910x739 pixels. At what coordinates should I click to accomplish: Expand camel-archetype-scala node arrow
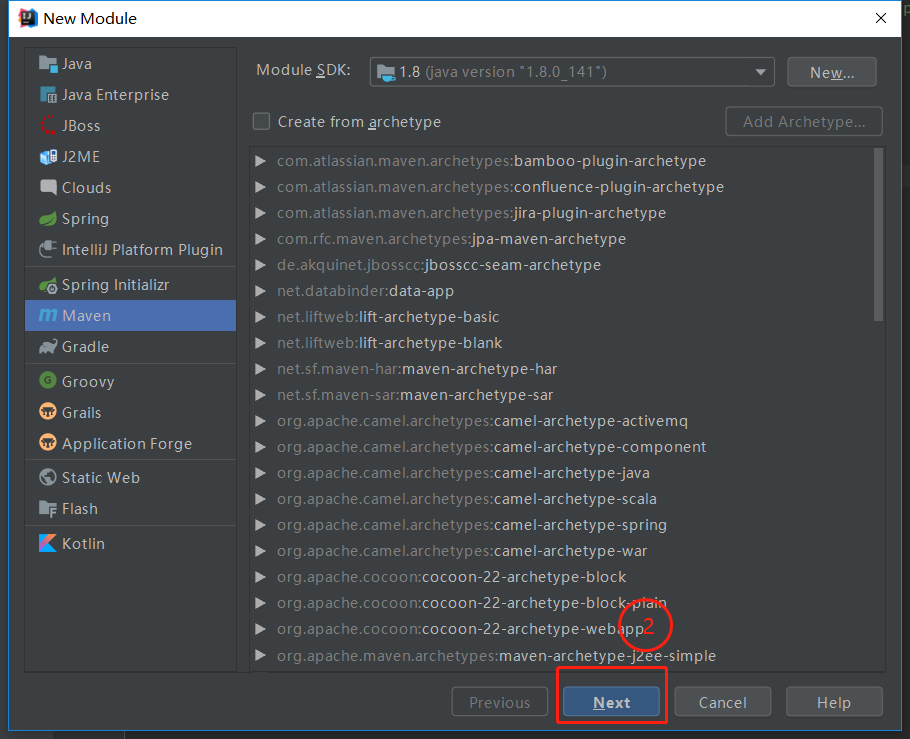coord(261,499)
